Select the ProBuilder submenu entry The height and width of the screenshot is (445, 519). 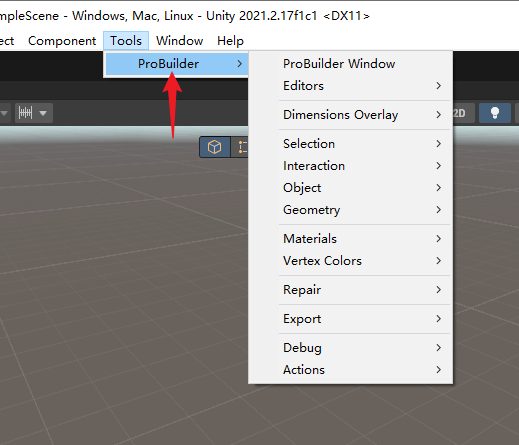[176, 64]
